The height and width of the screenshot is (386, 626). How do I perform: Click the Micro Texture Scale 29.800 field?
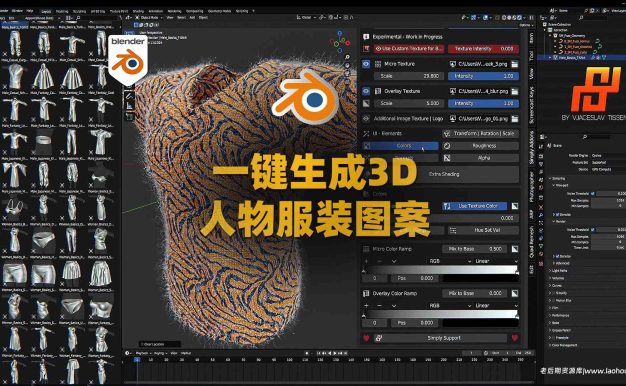409,76
